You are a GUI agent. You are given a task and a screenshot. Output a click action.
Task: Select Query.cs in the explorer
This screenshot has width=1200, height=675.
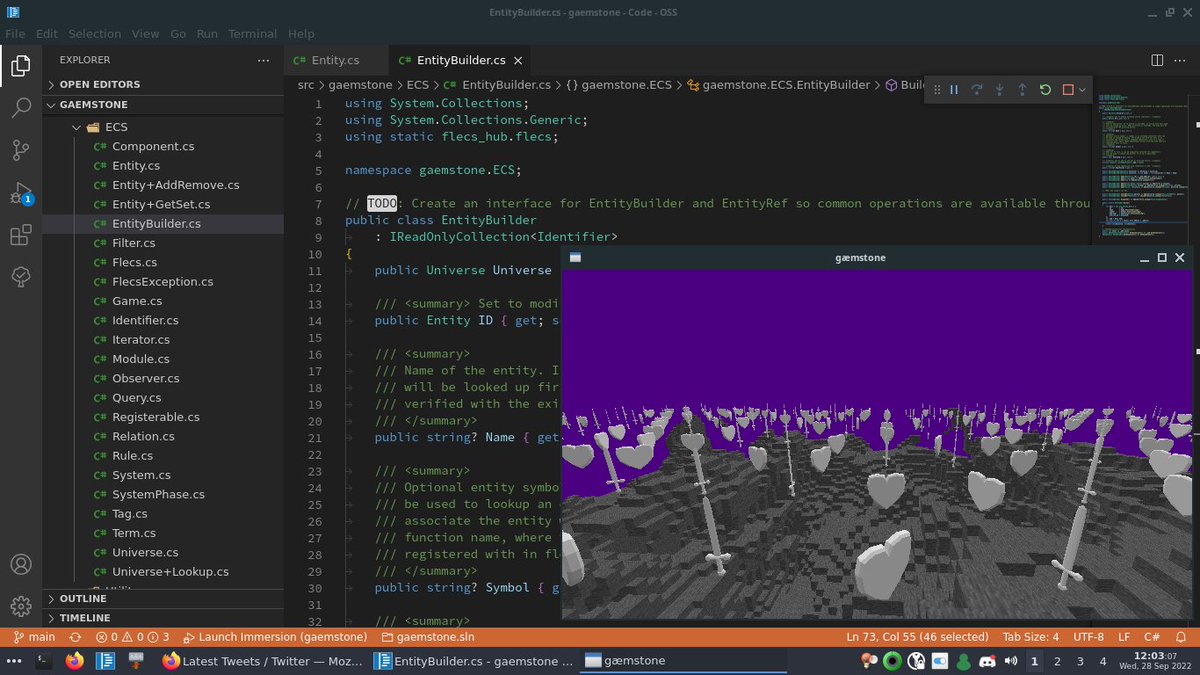click(x=136, y=398)
